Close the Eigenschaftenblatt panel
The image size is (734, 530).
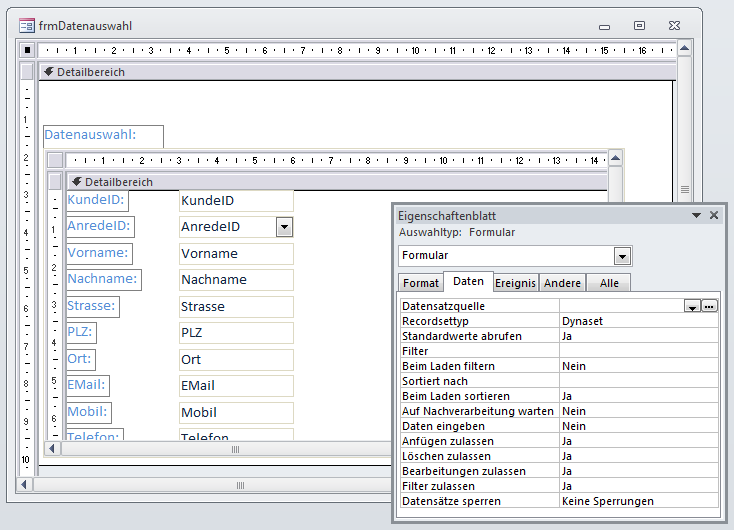click(x=714, y=215)
